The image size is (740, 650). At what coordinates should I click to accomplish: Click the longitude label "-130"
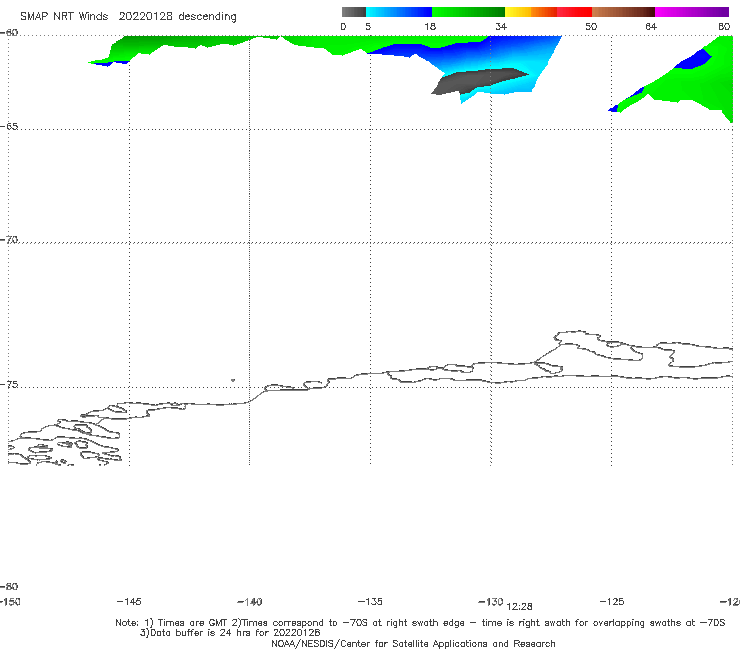(x=491, y=602)
